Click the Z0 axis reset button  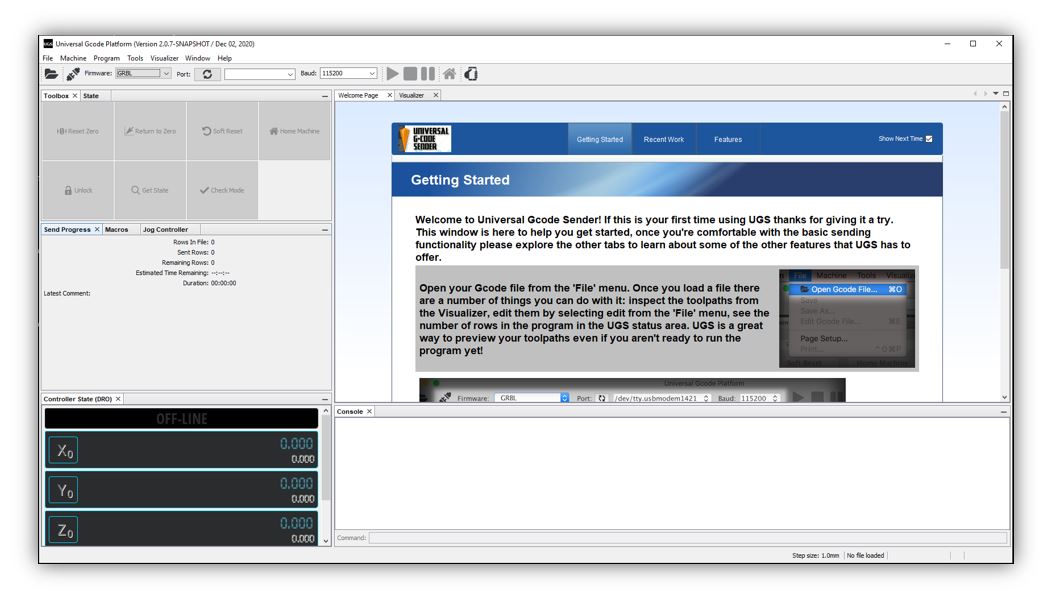pyautogui.click(x=64, y=530)
